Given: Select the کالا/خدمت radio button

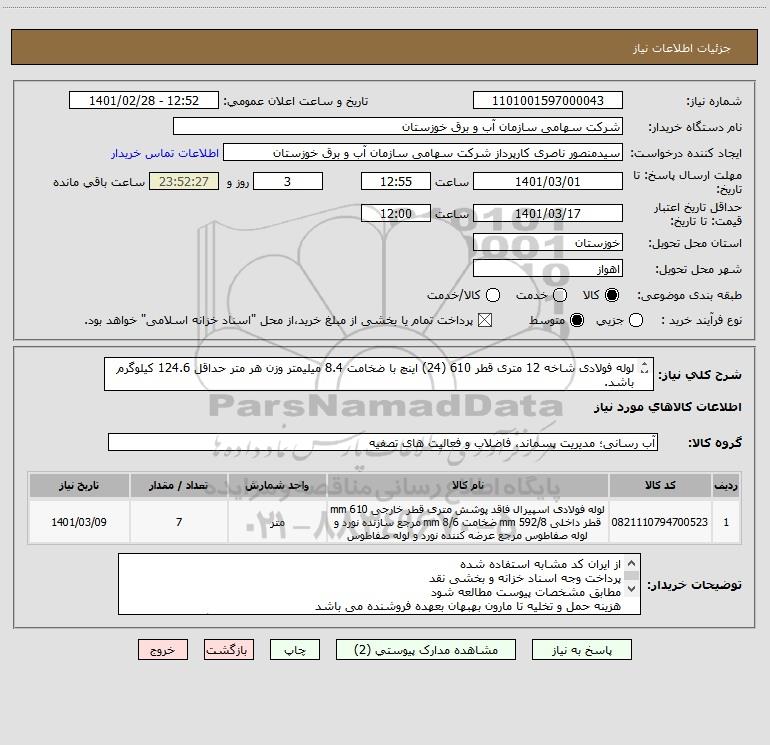Looking at the screenshot, I should [493, 295].
